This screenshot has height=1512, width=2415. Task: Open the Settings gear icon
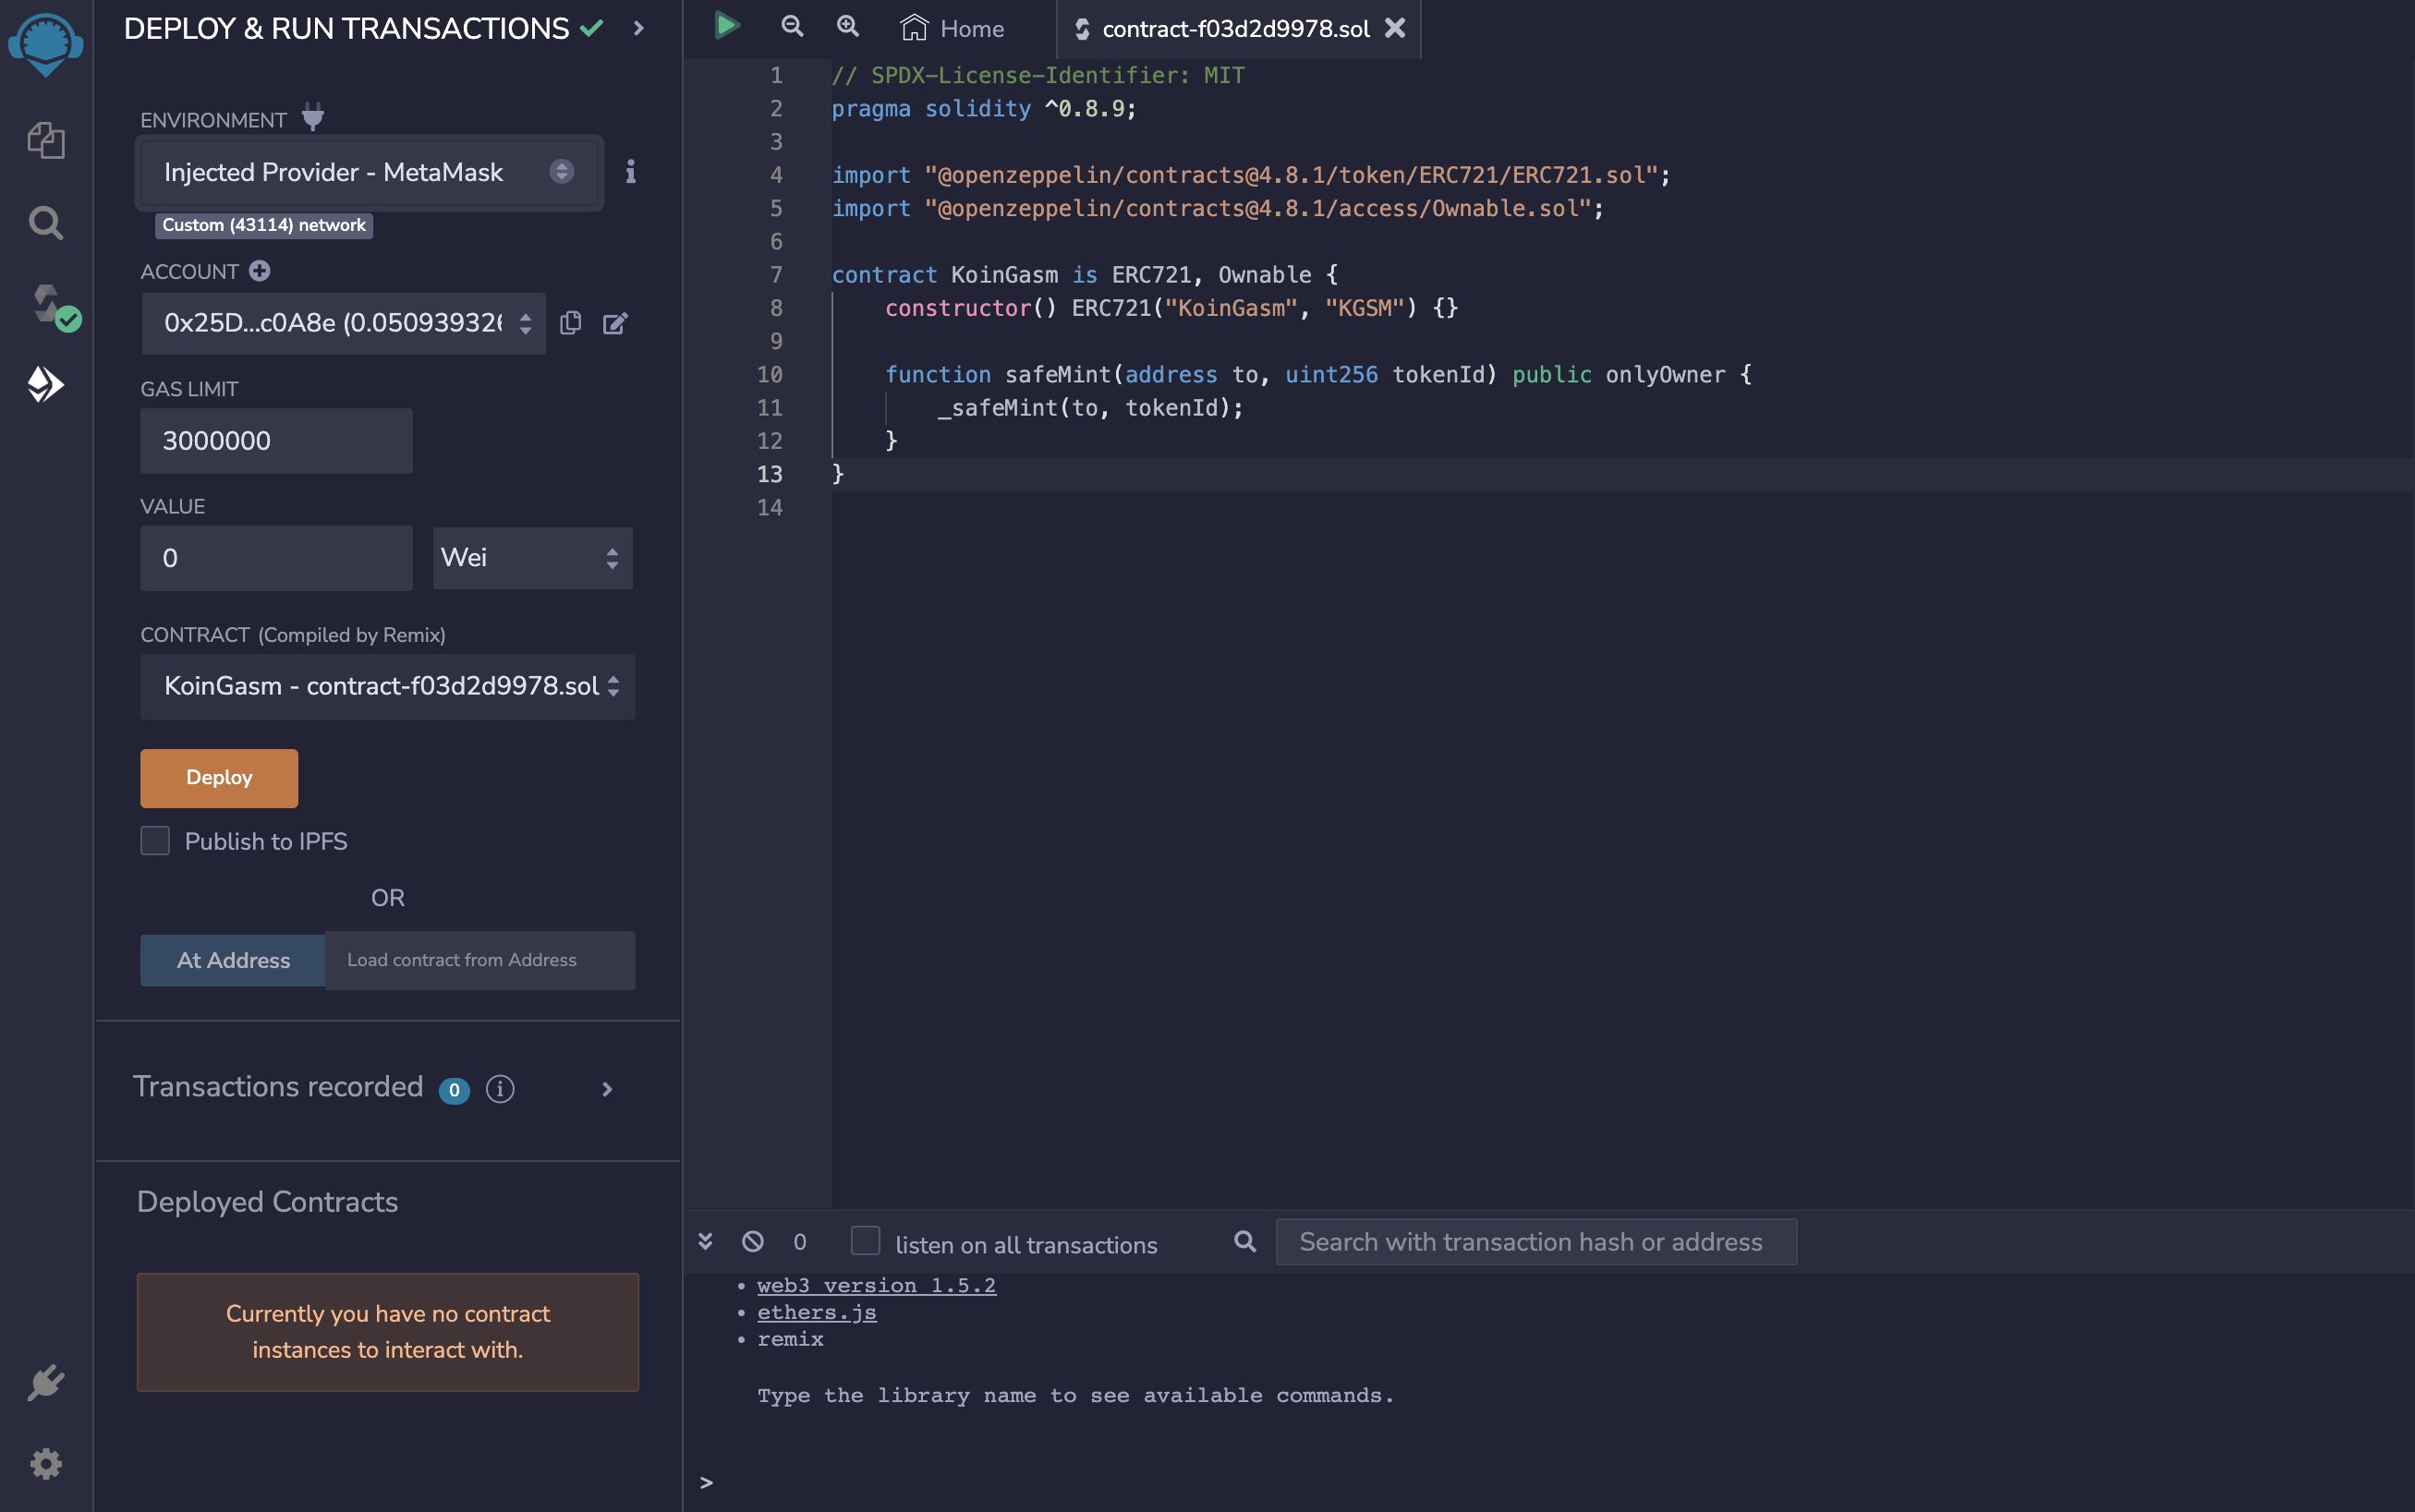point(46,1463)
